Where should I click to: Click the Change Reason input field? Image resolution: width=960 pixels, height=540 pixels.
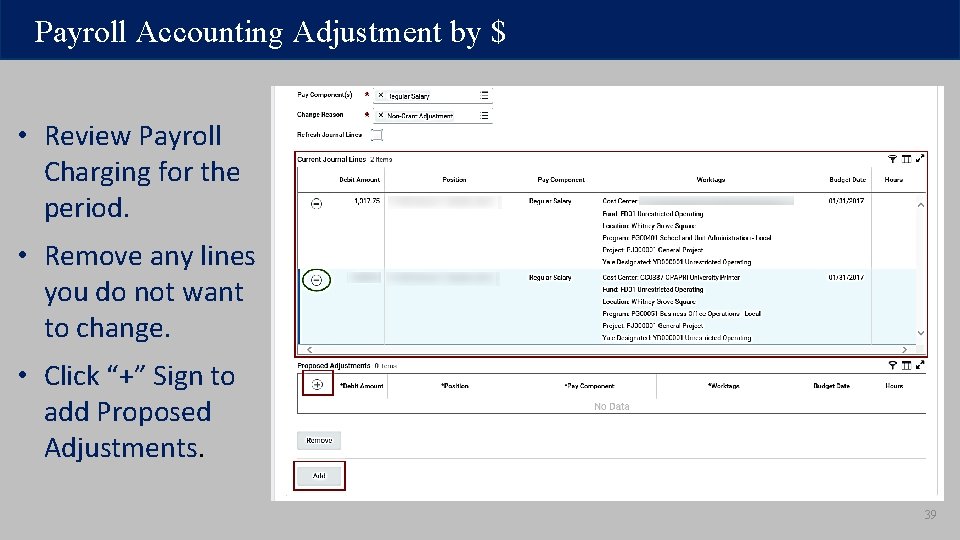click(432, 115)
